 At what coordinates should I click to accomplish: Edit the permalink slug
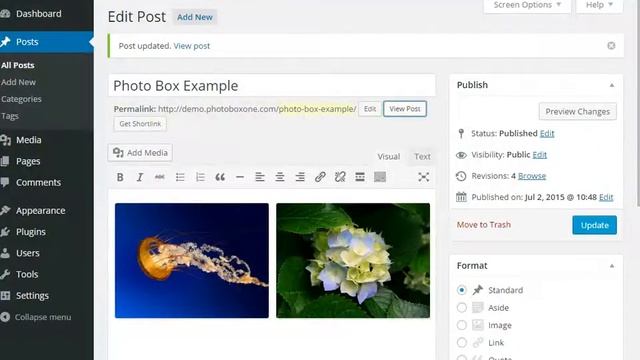click(x=370, y=109)
